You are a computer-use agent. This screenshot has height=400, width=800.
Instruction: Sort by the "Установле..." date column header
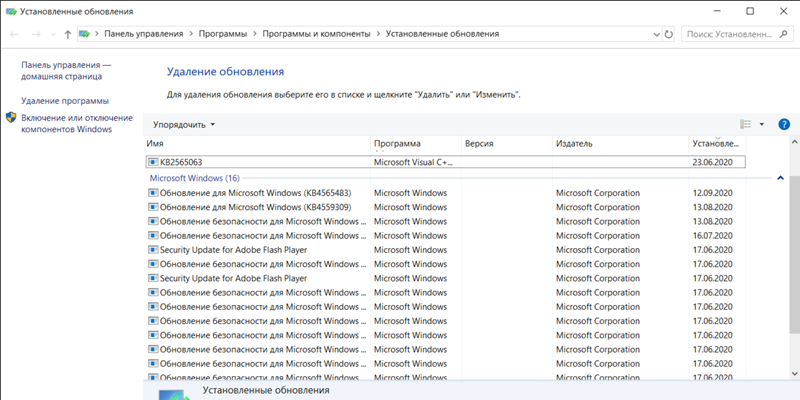click(717, 144)
